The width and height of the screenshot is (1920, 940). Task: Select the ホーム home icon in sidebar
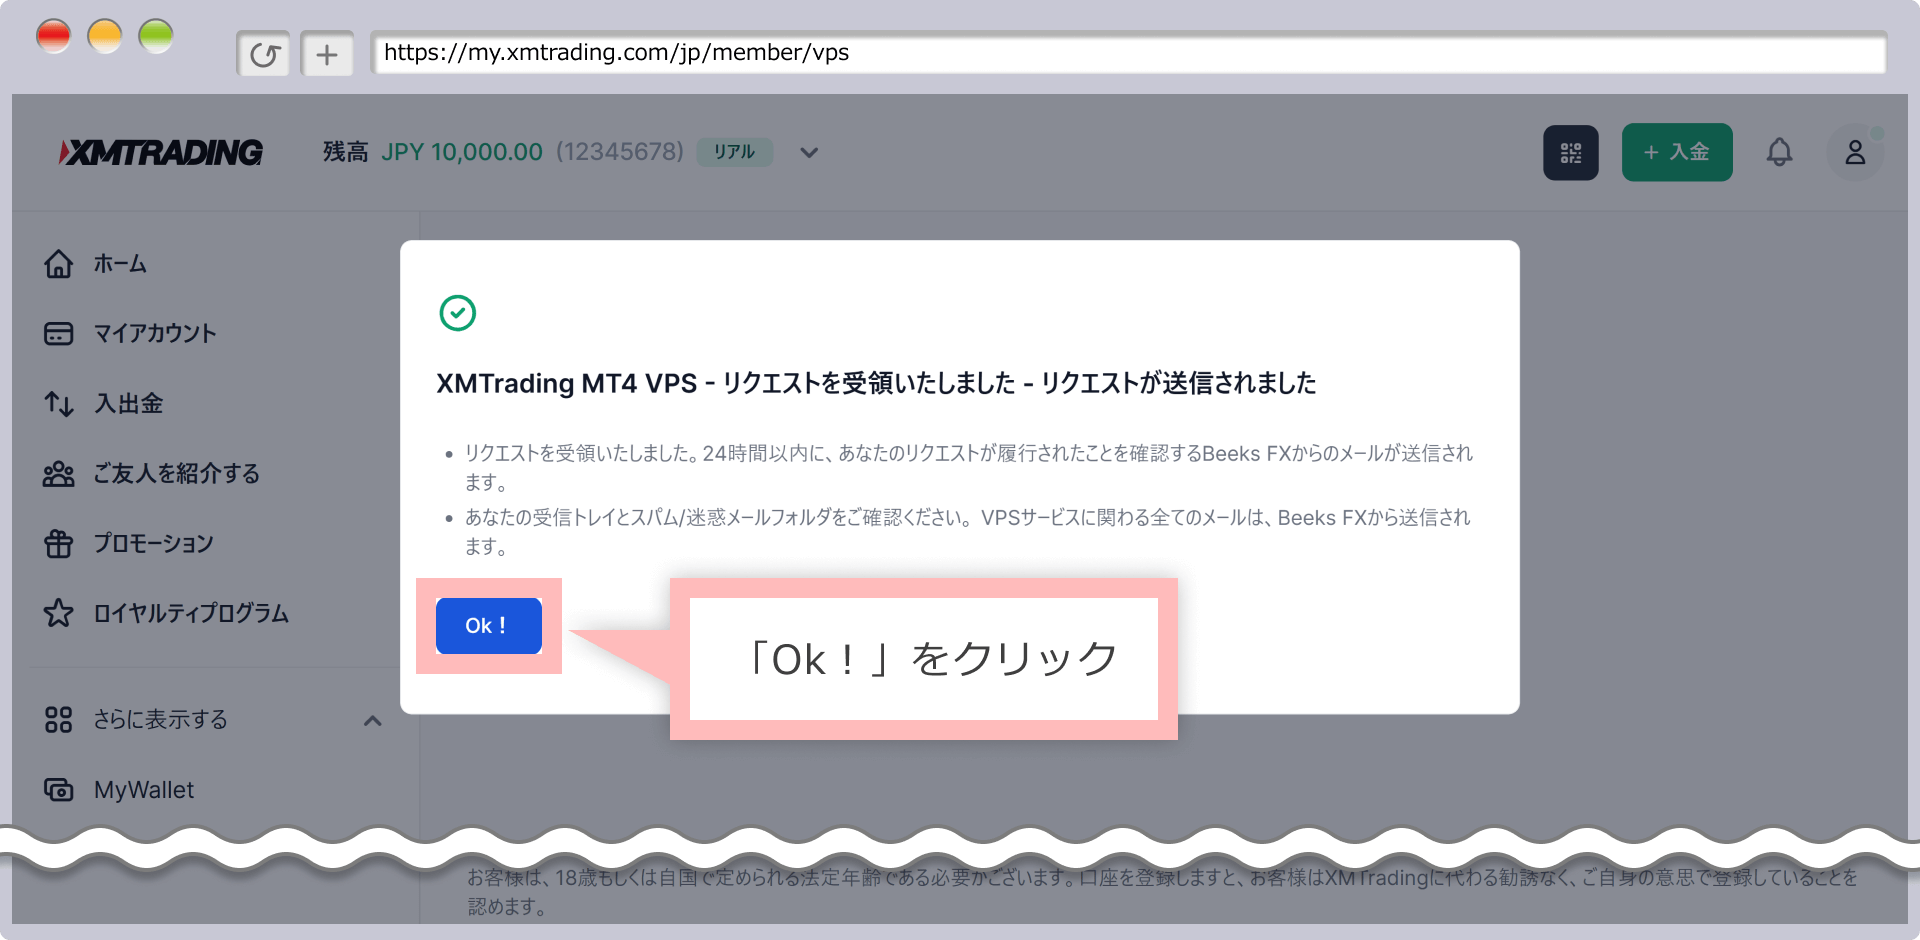[x=58, y=263]
